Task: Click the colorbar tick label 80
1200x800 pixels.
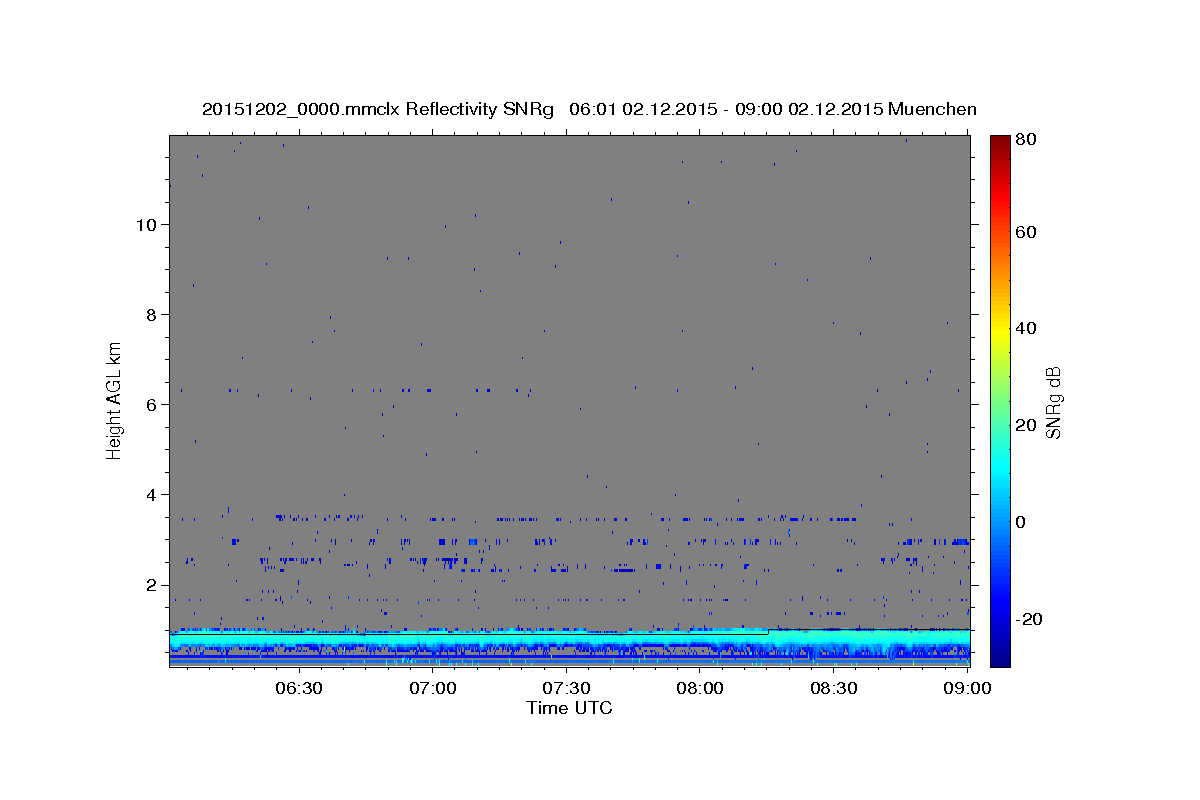Action: point(1028,141)
